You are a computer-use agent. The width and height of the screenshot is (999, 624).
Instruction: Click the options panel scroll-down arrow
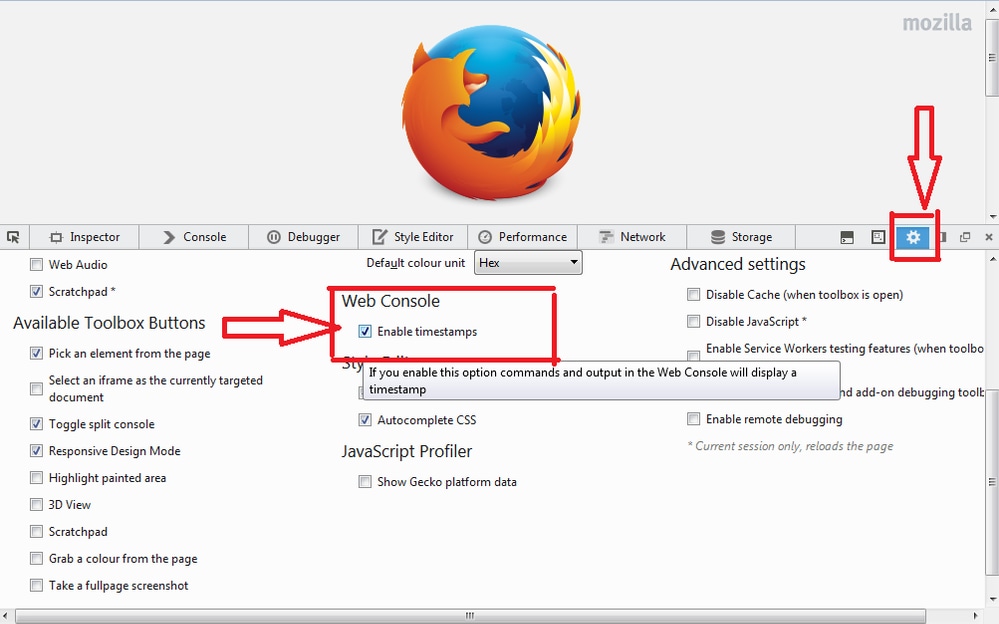(x=993, y=599)
